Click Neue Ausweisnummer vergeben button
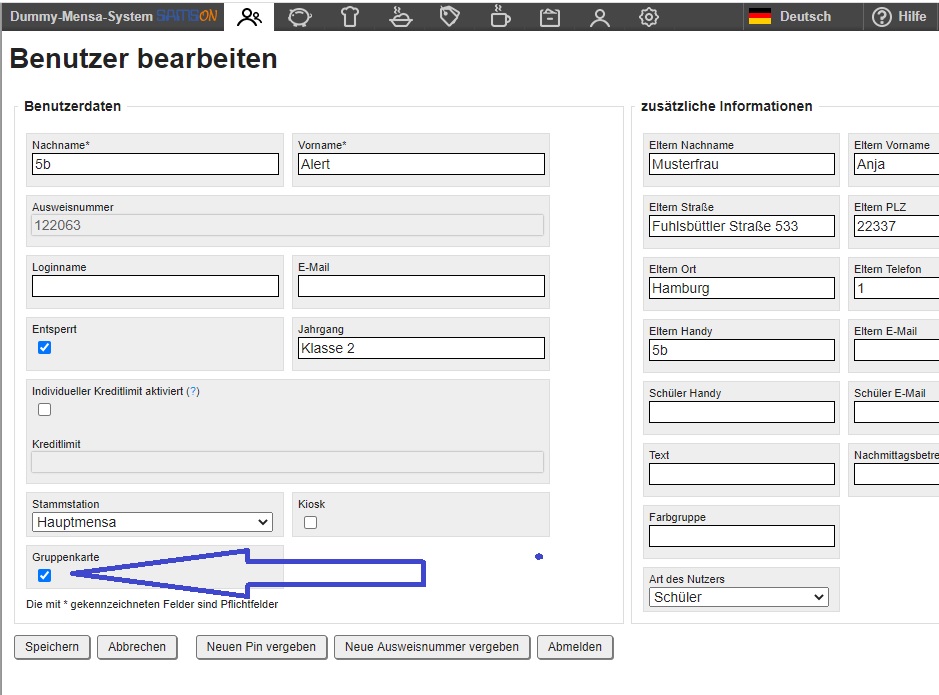The height and width of the screenshot is (695, 939). (432, 647)
